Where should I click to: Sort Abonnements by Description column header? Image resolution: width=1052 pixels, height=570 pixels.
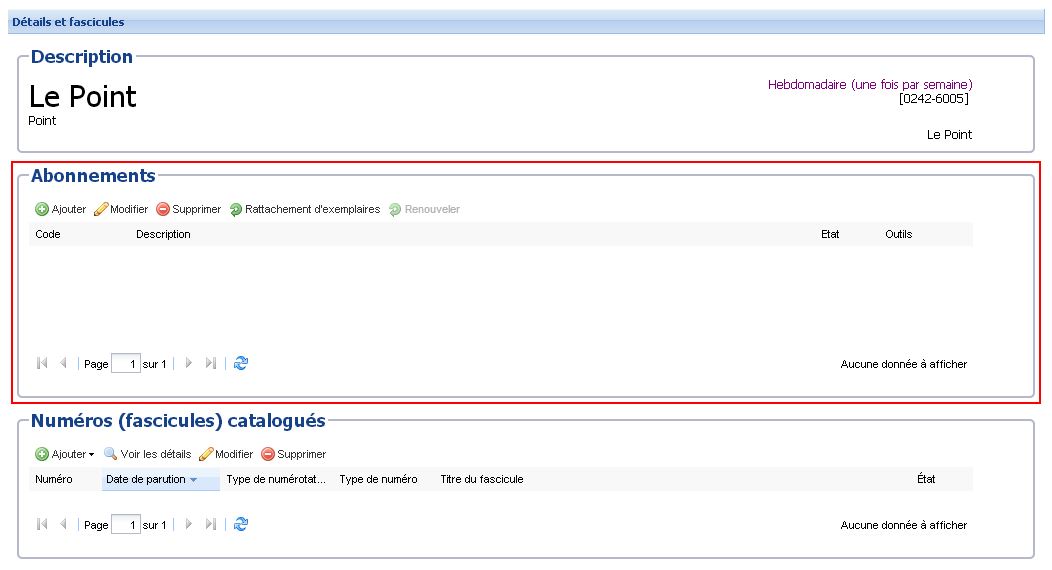click(x=163, y=234)
